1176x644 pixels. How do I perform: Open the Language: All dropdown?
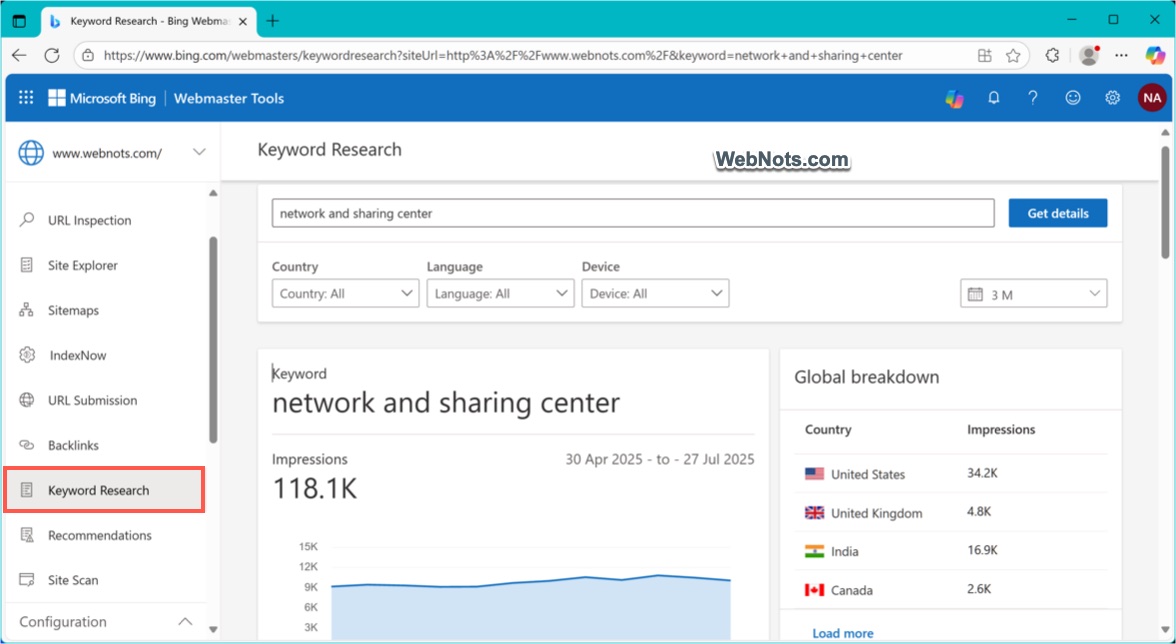pos(500,293)
